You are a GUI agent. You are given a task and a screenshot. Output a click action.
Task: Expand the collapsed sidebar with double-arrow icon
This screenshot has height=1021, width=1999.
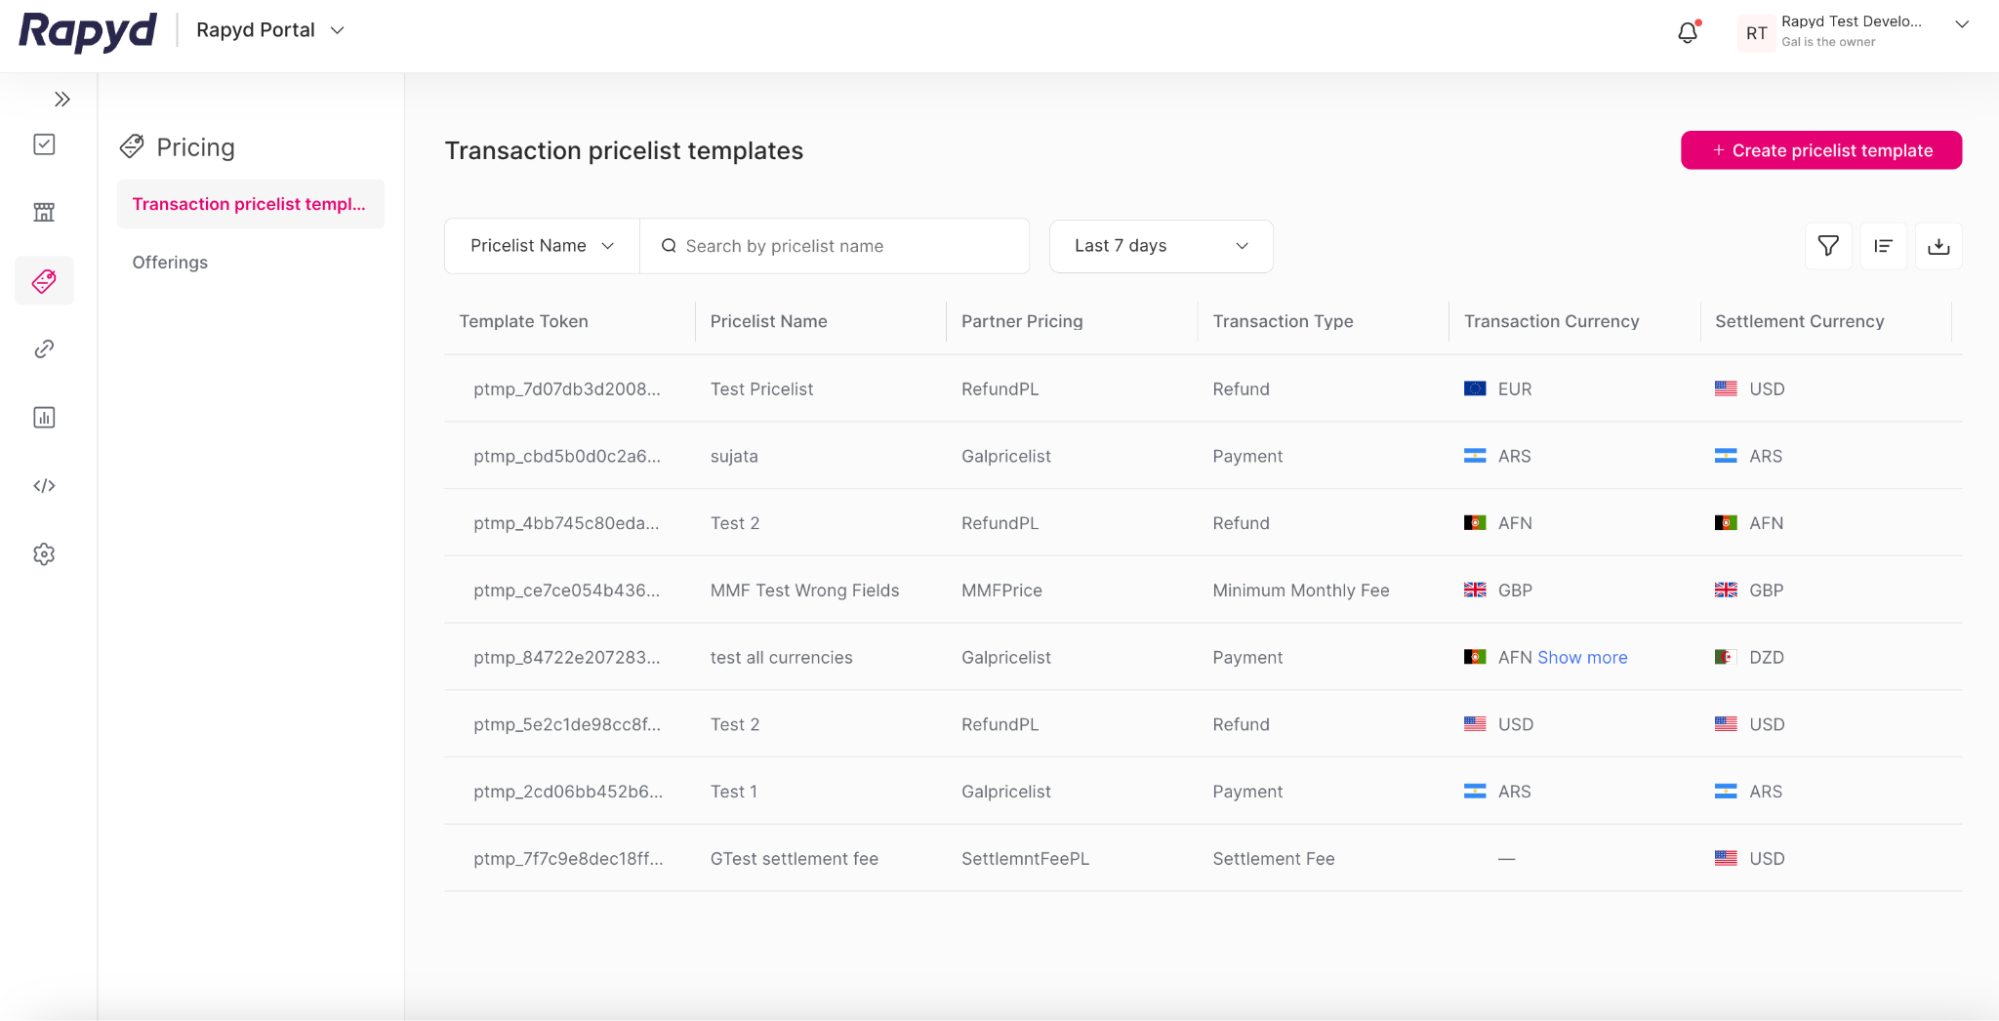(x=62, y=99)
